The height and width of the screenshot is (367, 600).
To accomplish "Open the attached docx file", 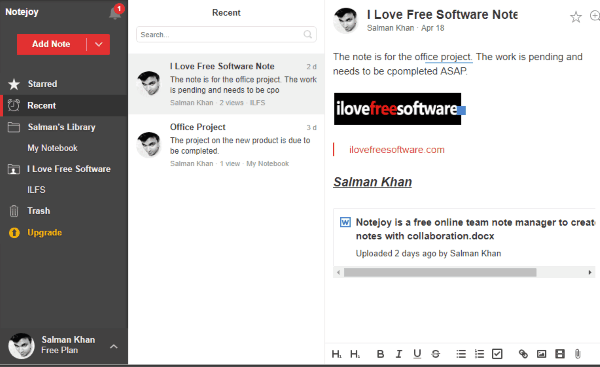I will click(x=464, y=237).
